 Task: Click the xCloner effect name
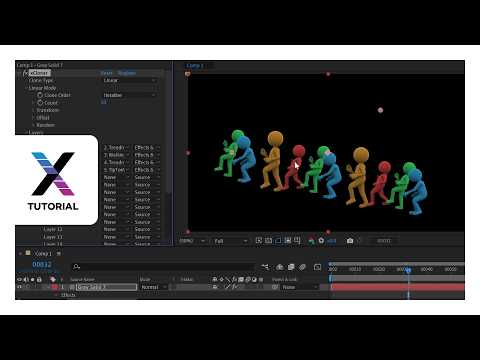tap(39, 73)
